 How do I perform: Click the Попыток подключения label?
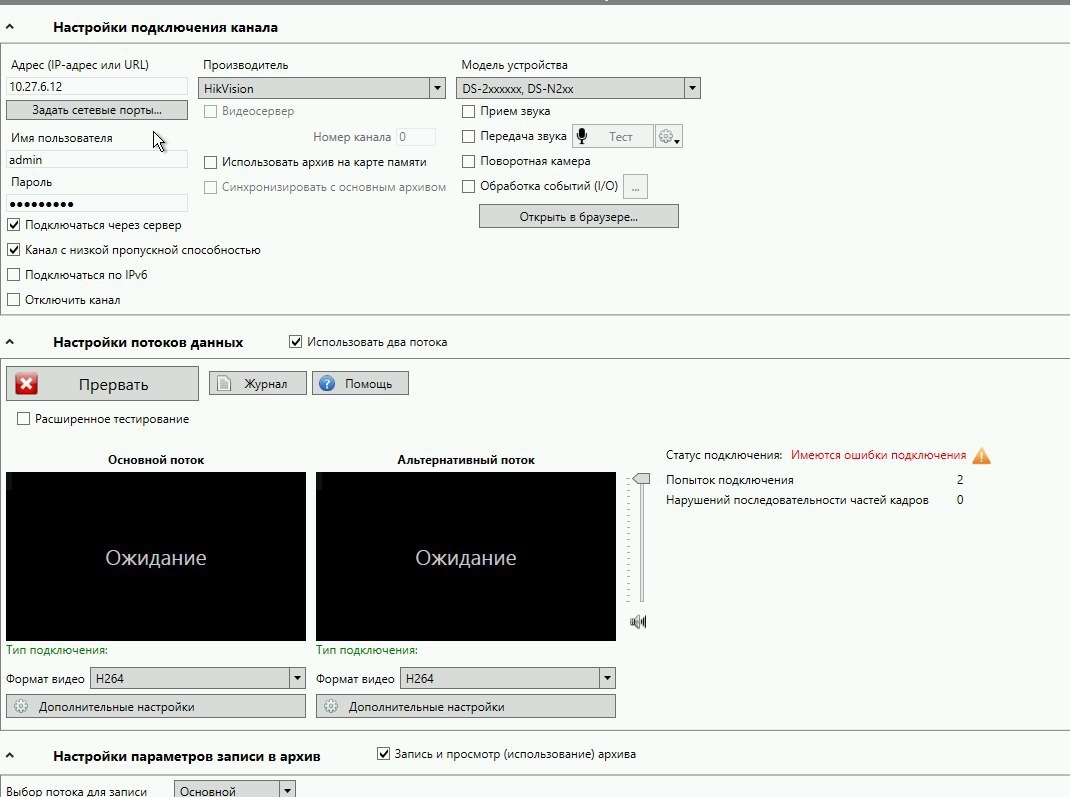[x=729, y=480]
